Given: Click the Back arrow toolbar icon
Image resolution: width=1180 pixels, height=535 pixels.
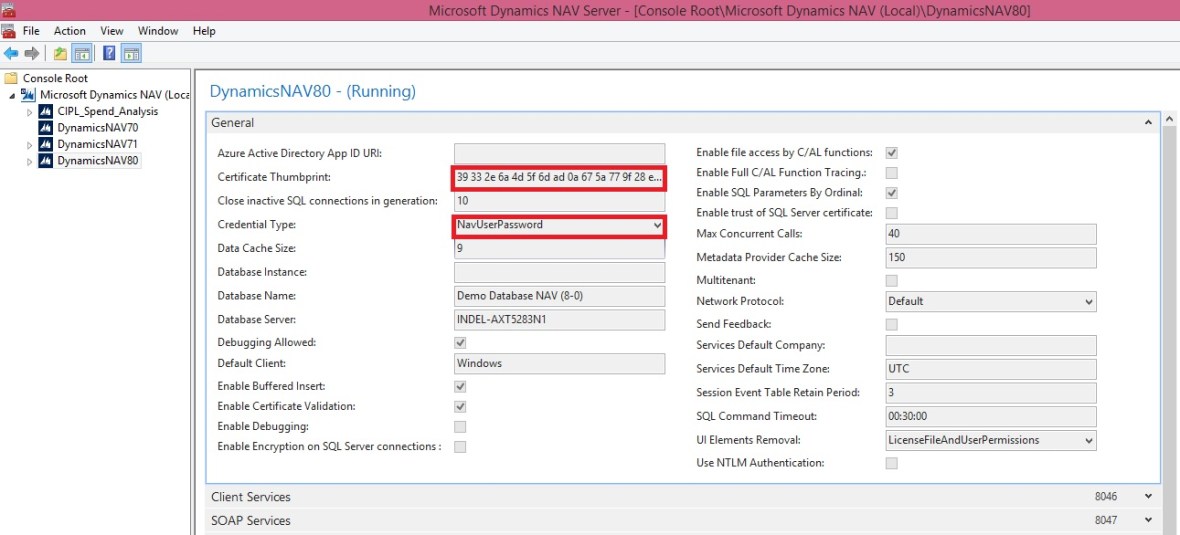Looking at the screenshot, I should tap(11, 53).
